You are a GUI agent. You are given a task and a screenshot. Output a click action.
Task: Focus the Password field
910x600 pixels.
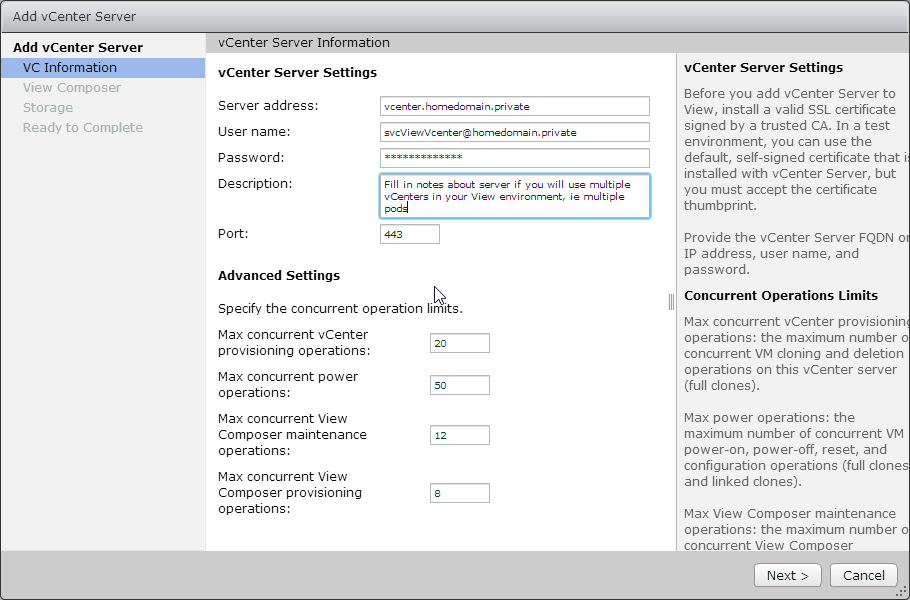515,158
